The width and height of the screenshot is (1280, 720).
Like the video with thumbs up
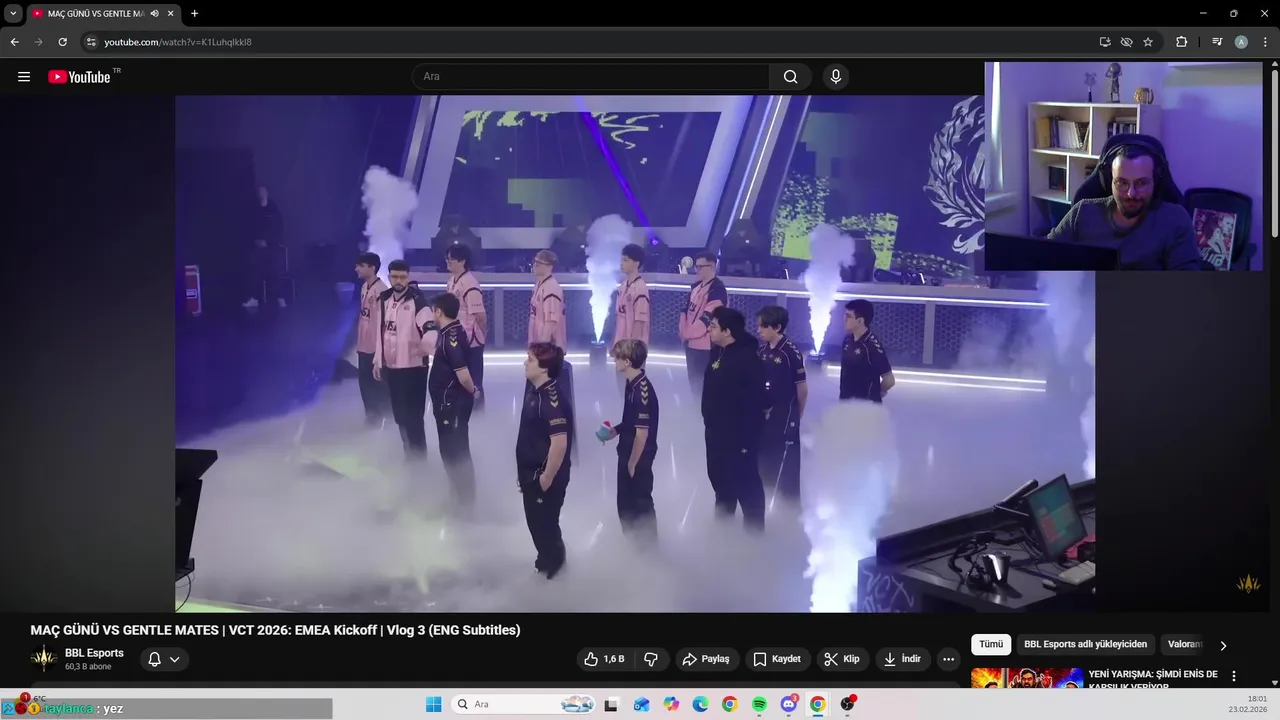(x=604, y=659)
